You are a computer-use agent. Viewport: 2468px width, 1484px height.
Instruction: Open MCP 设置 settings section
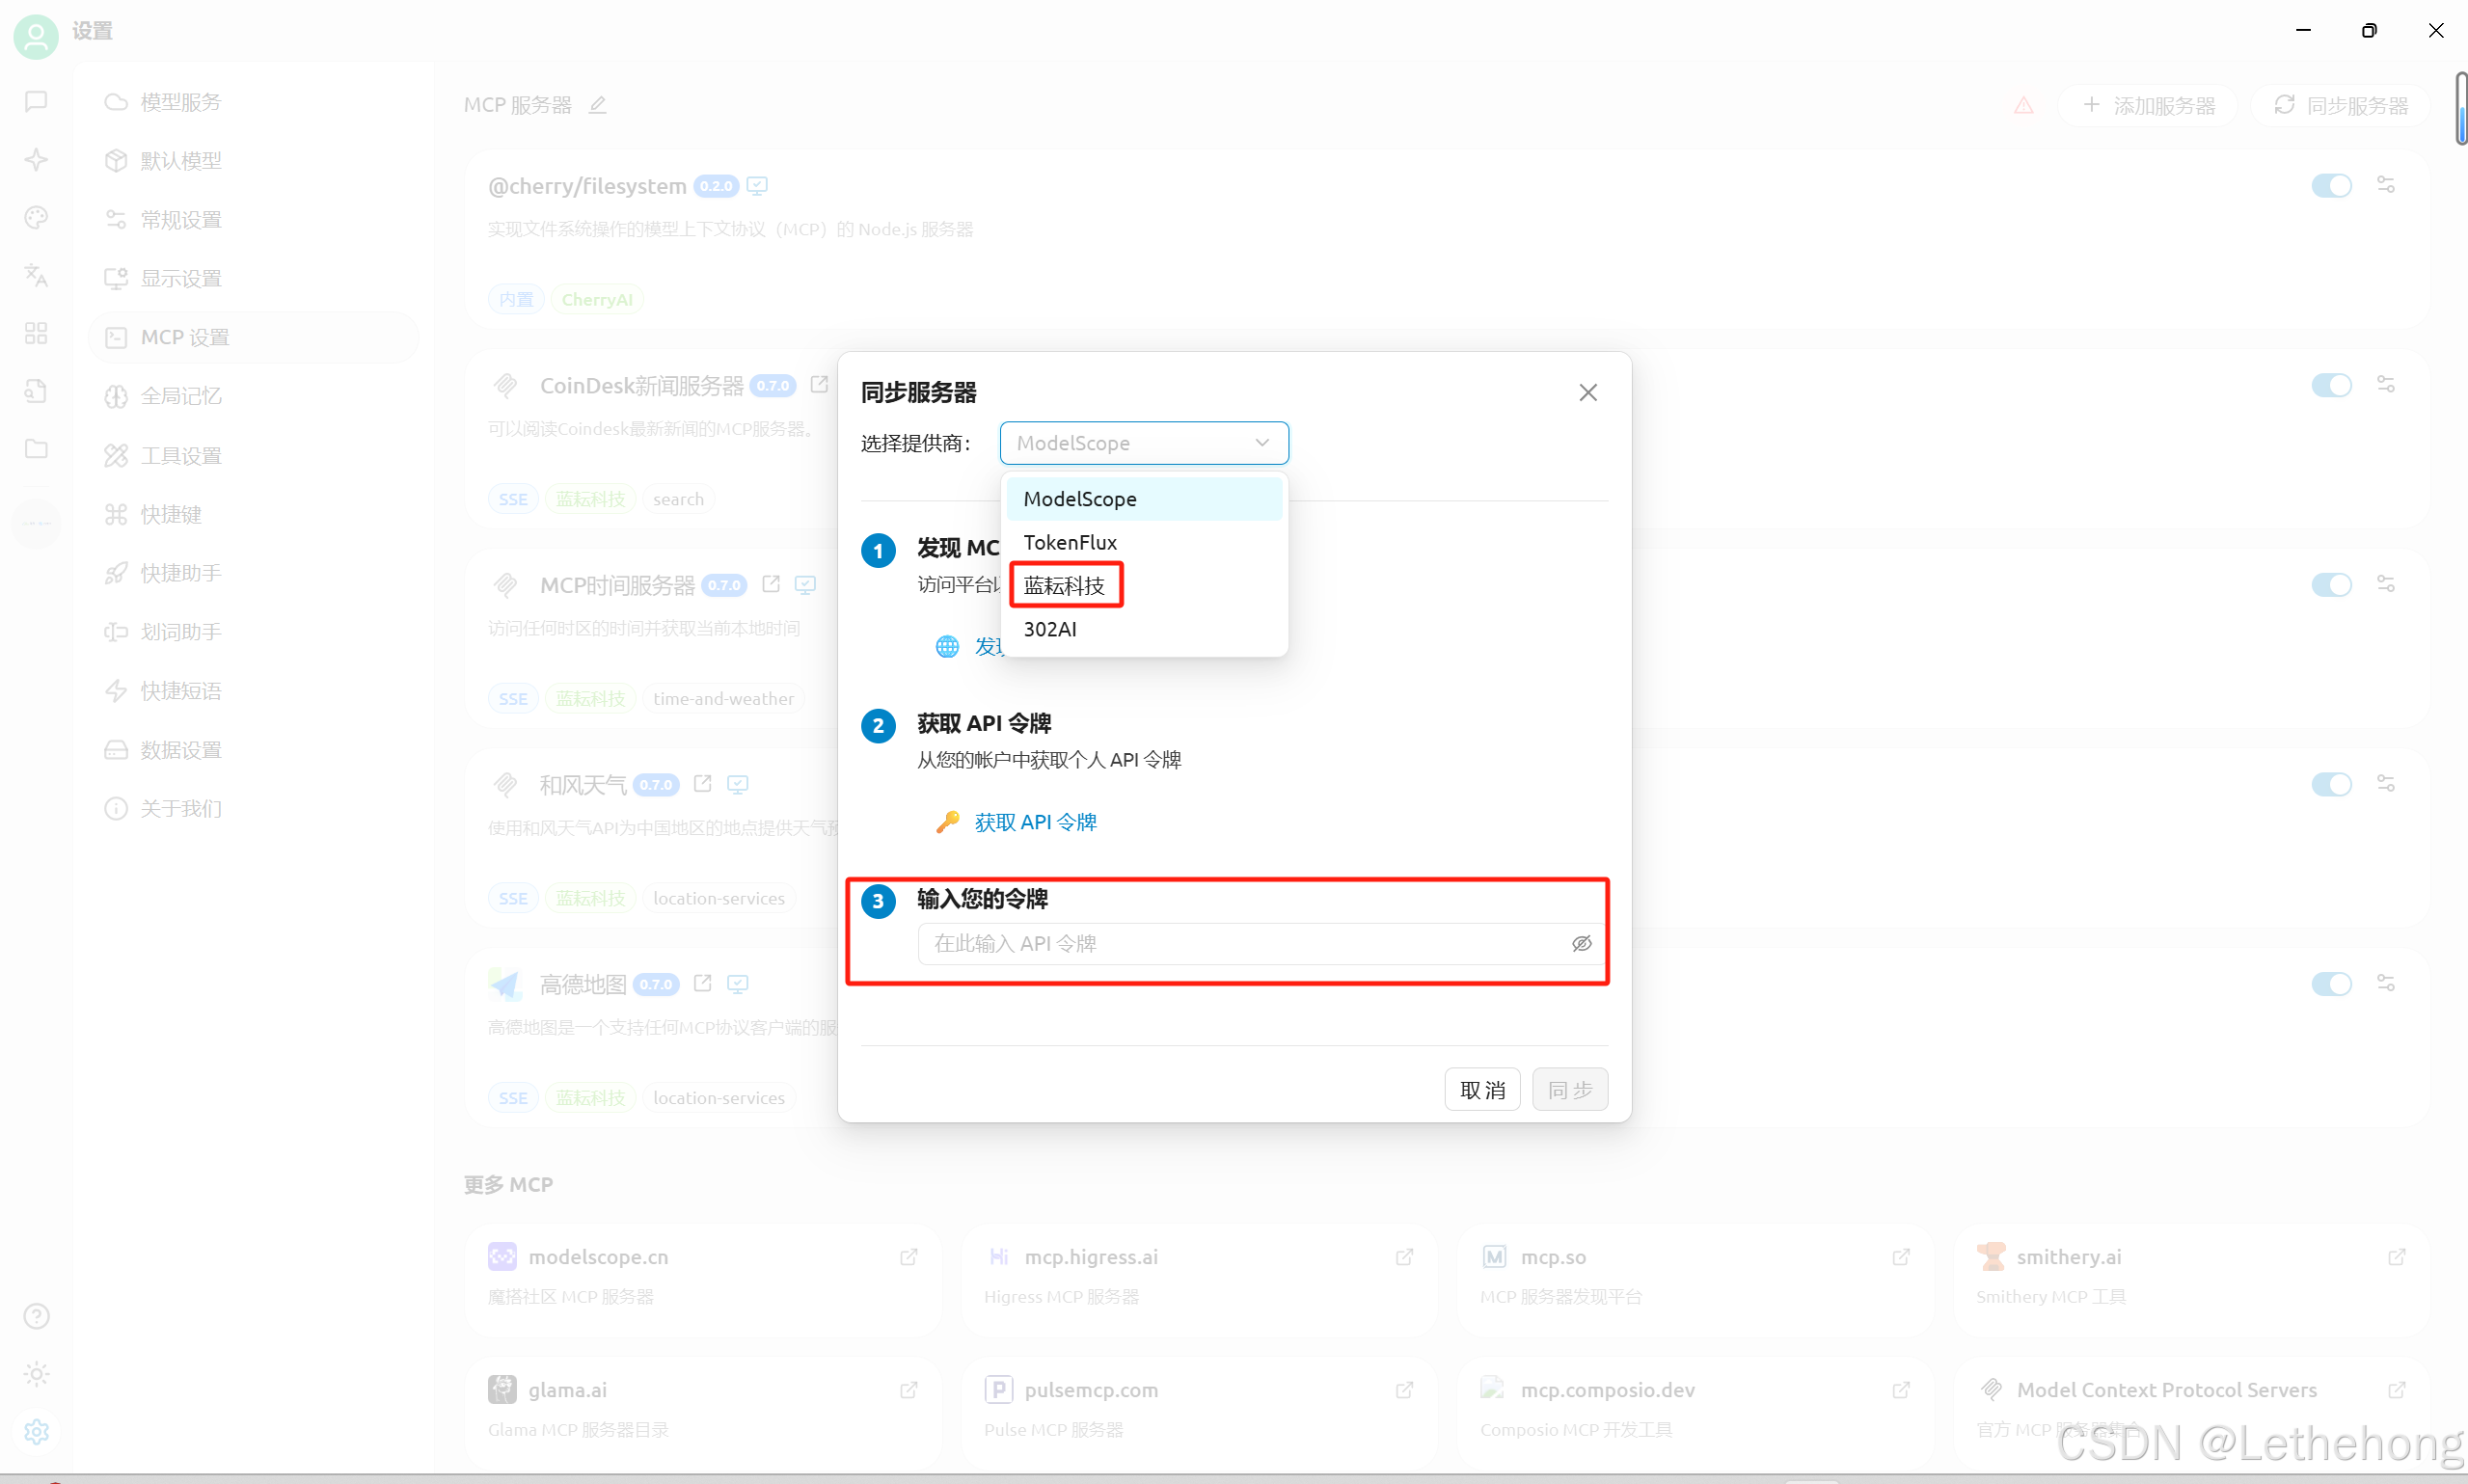[254, 338]
